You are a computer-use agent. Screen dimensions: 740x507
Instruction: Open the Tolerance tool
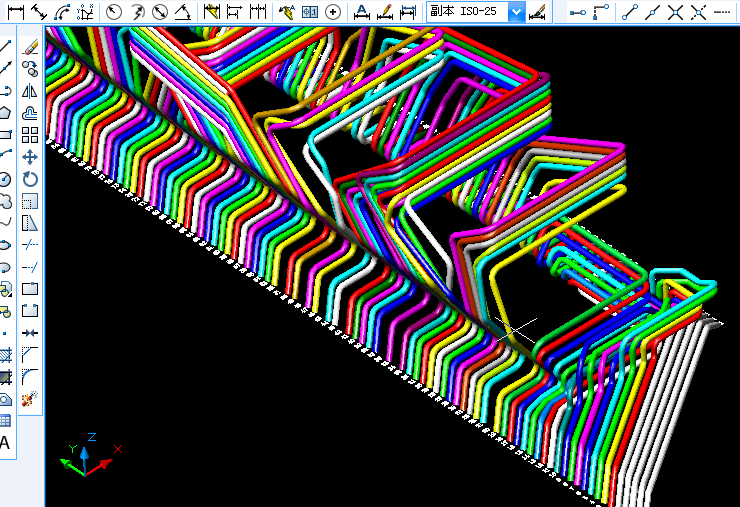(x=310, y=11)
